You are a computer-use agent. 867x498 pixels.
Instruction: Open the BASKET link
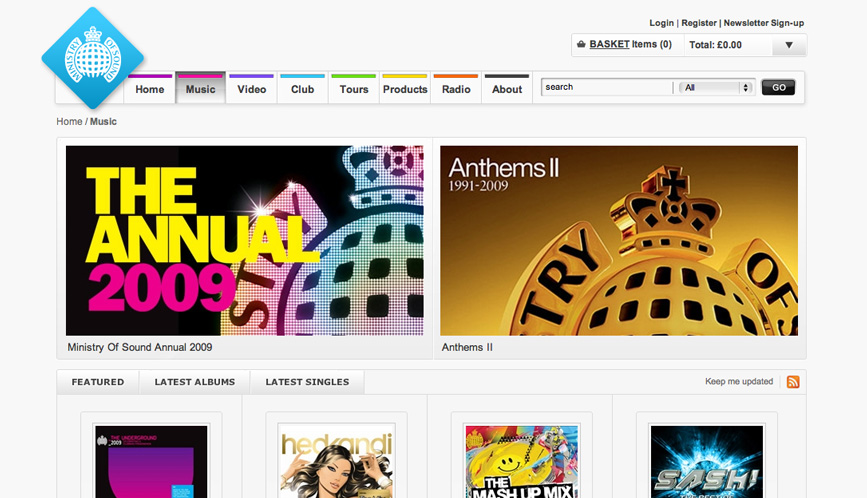click(609, 44)
